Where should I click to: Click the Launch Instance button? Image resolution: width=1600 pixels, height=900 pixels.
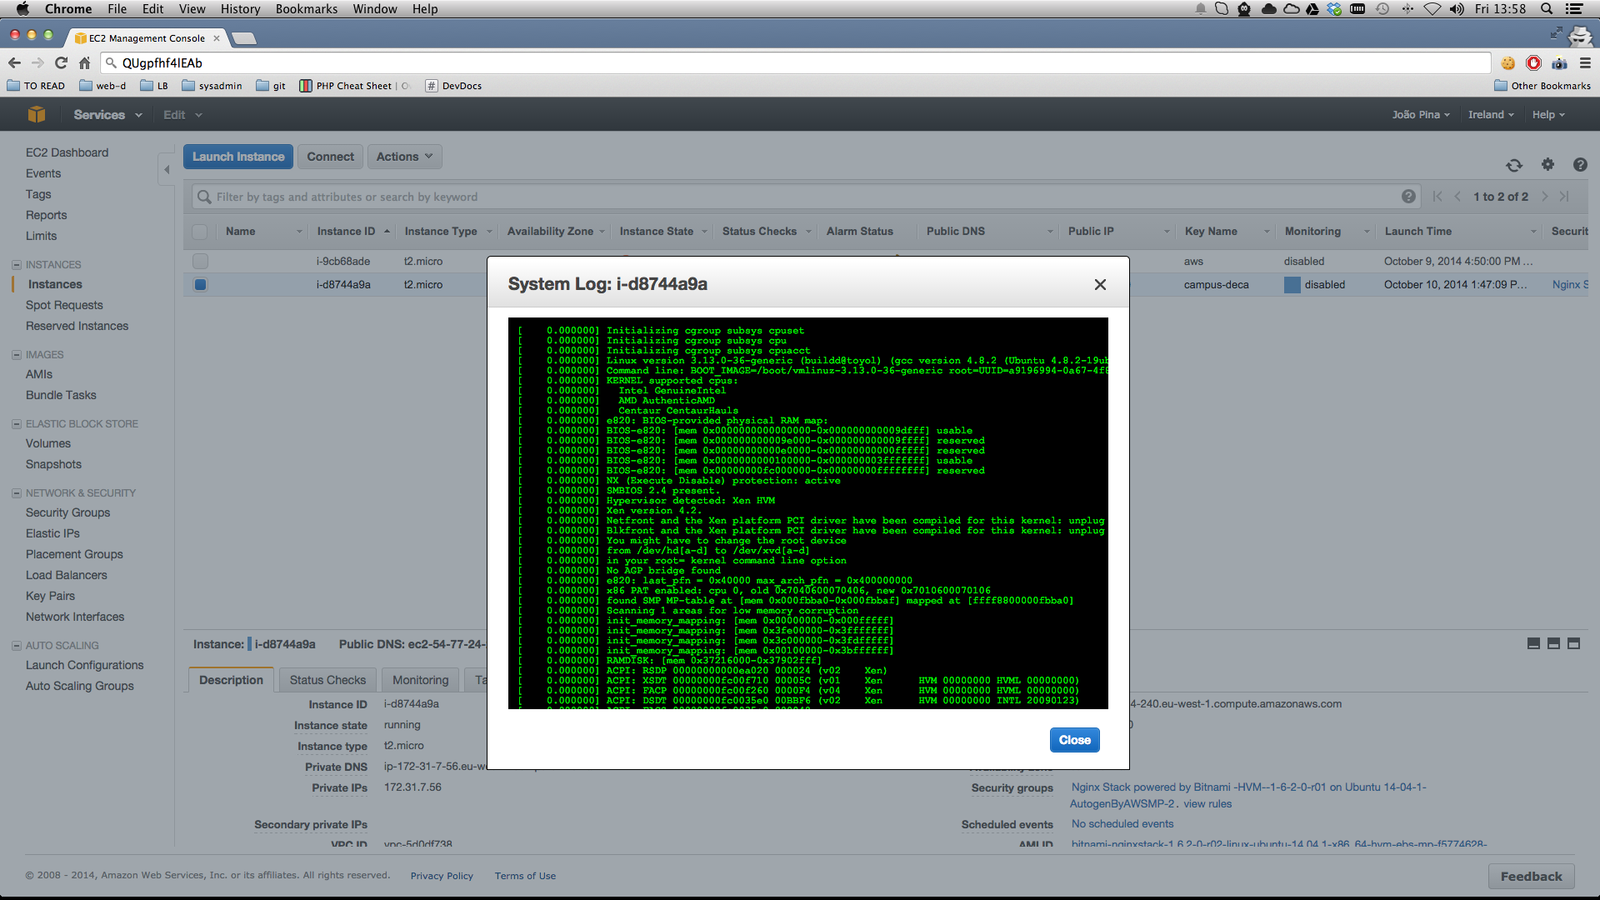click(238, 157)
